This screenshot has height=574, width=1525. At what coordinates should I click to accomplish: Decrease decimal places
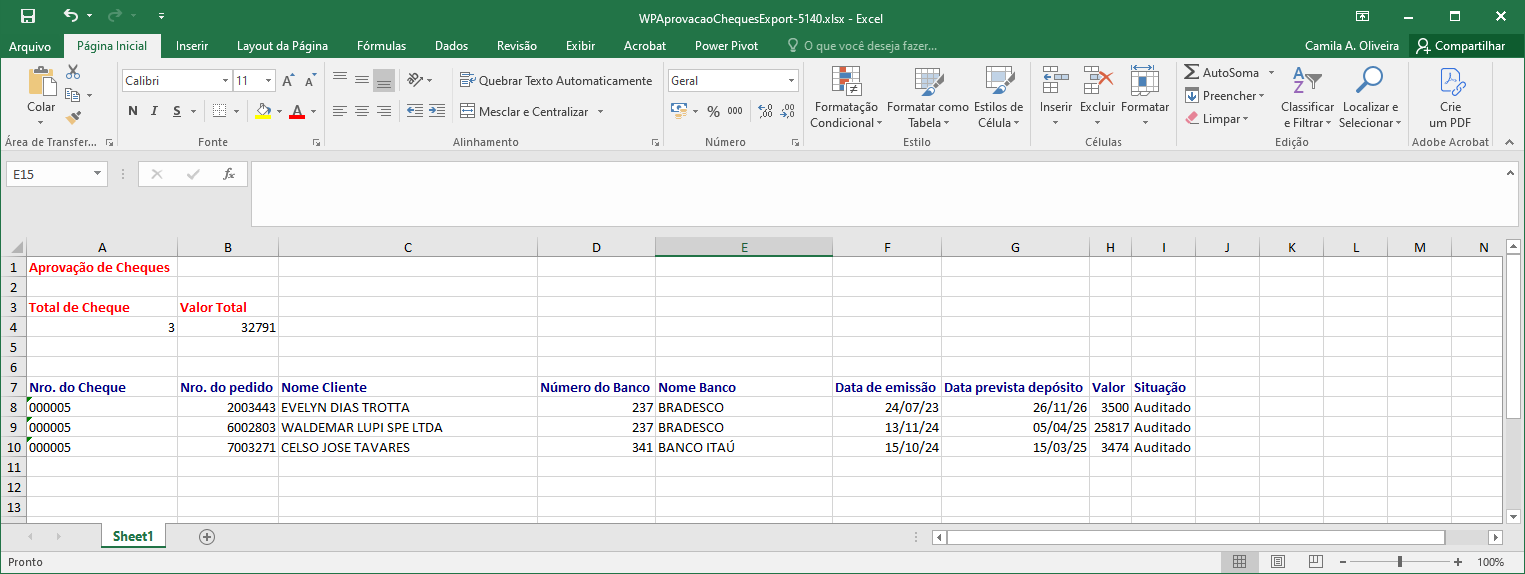(x=788, y=111)
